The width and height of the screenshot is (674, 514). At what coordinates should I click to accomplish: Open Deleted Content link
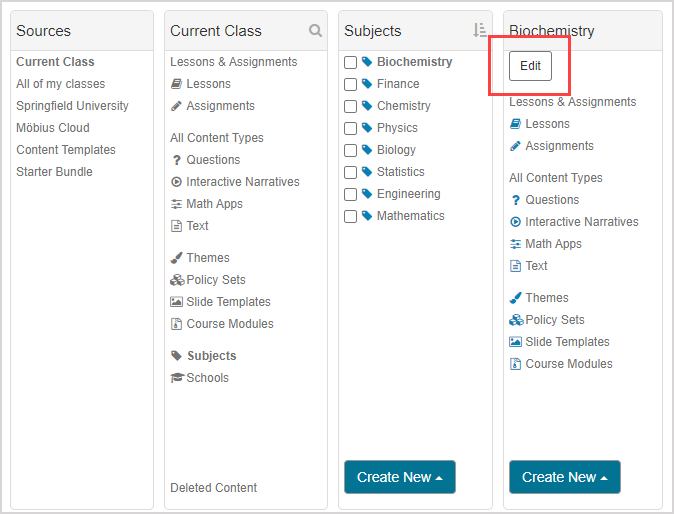point(214,488)
